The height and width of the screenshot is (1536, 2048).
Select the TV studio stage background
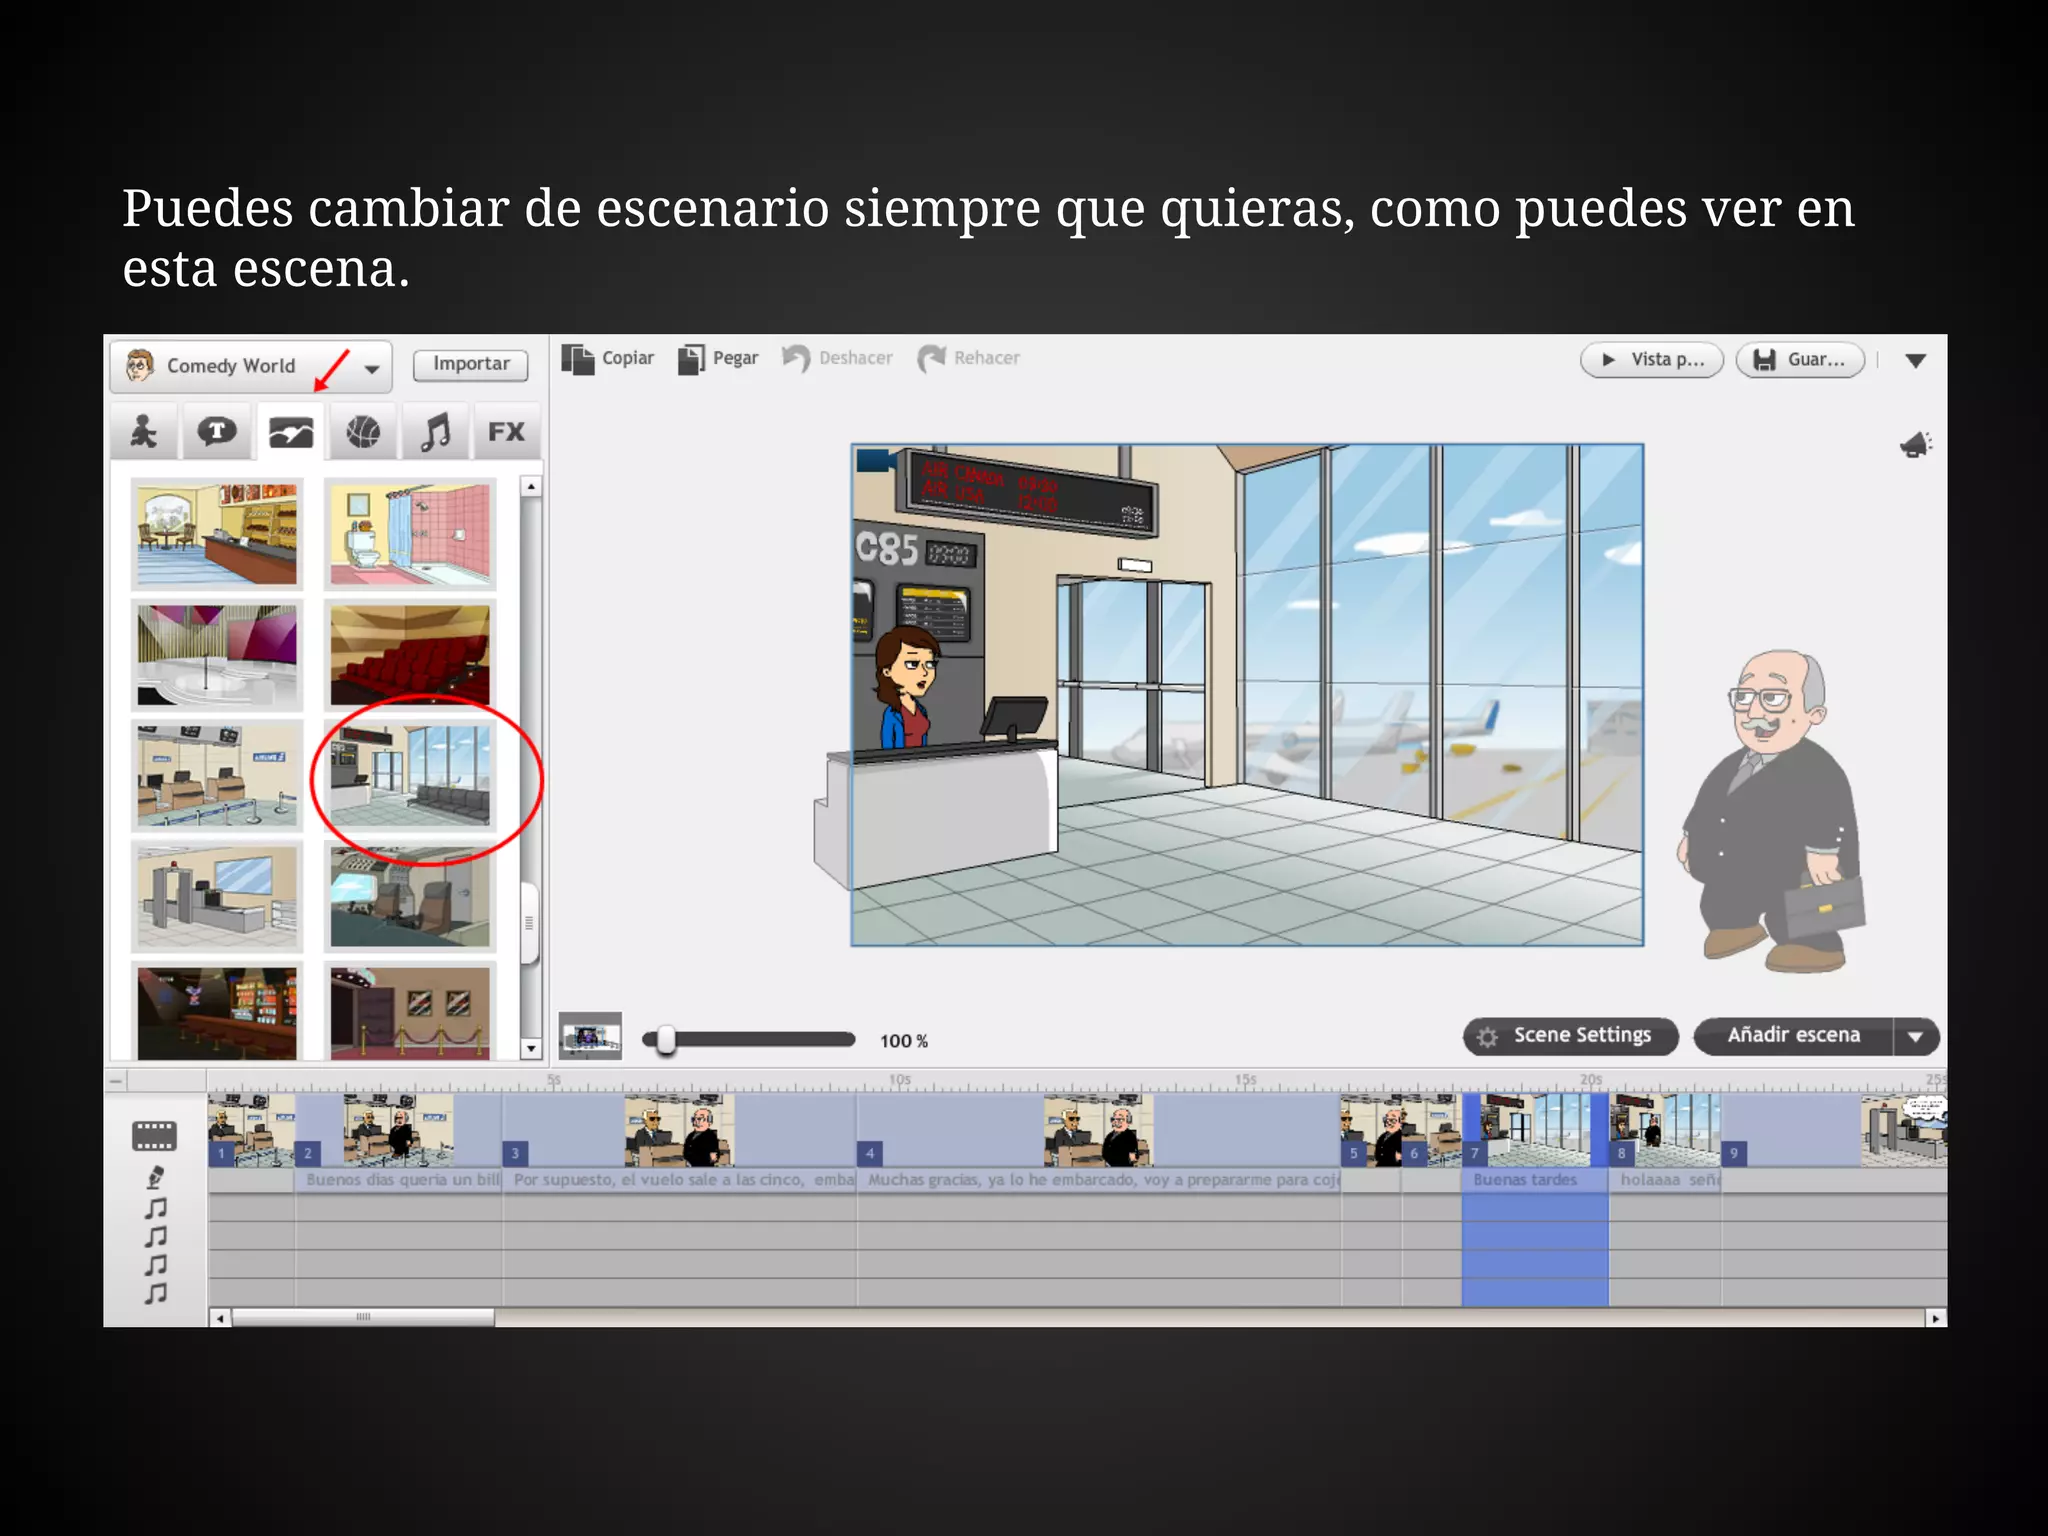[x=217, y=655]
